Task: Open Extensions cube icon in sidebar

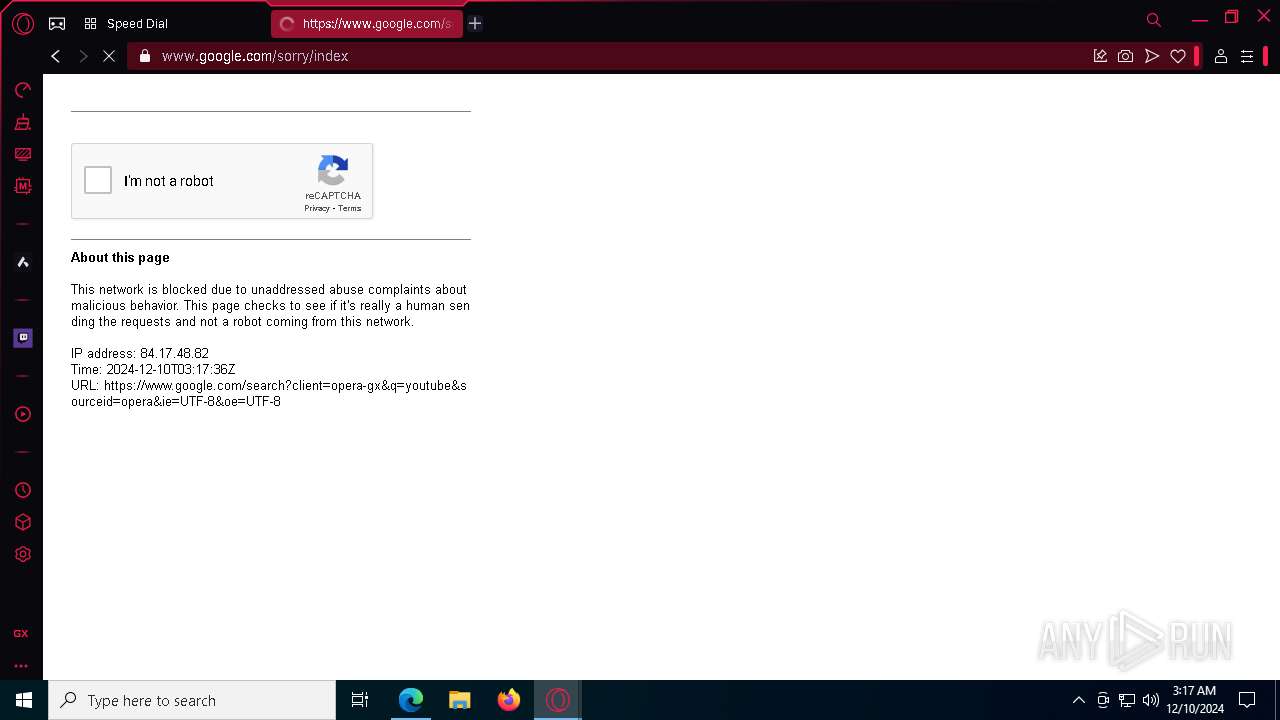Action: [x=22, y=522]
